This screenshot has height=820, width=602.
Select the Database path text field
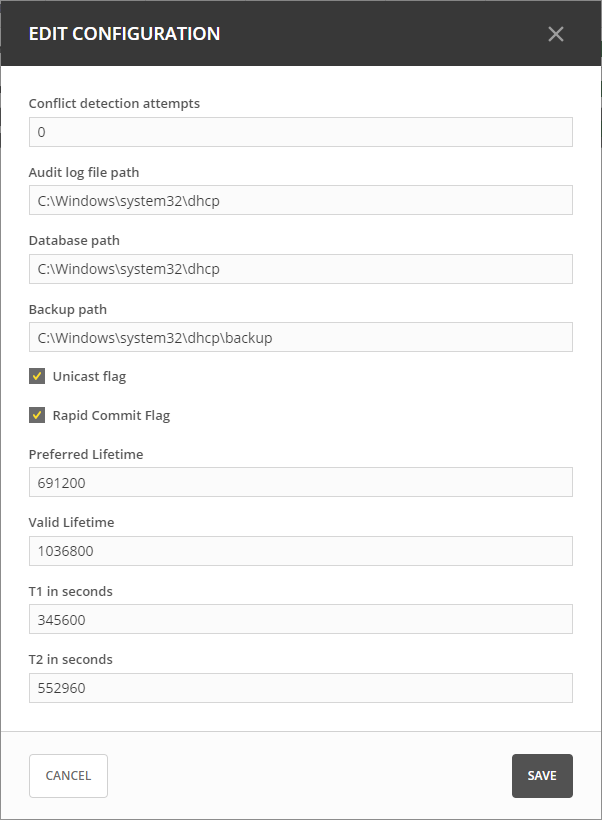pos(300,269)
